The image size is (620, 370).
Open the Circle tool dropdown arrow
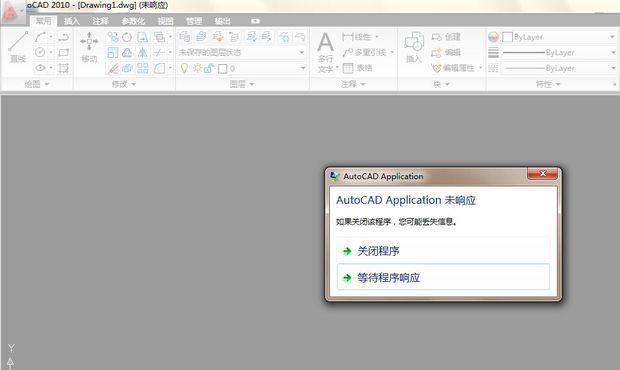51,52
